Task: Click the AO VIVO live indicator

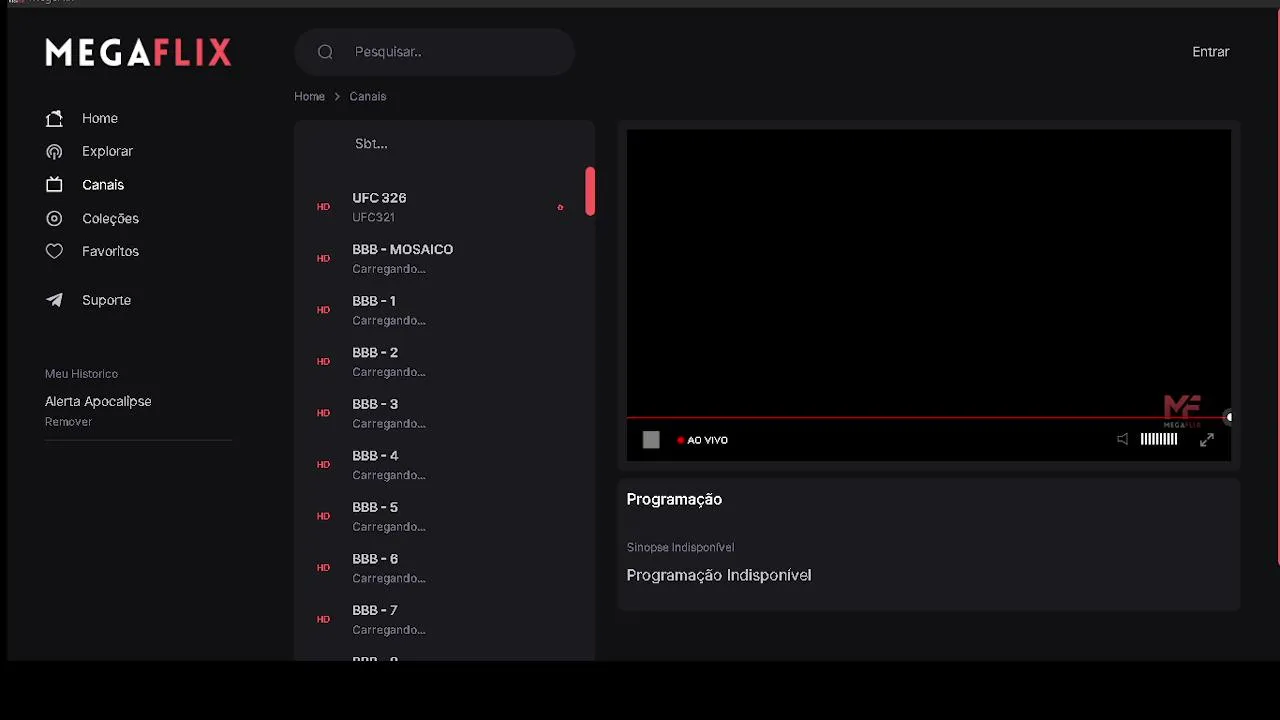Action: [x=702, y=440]
